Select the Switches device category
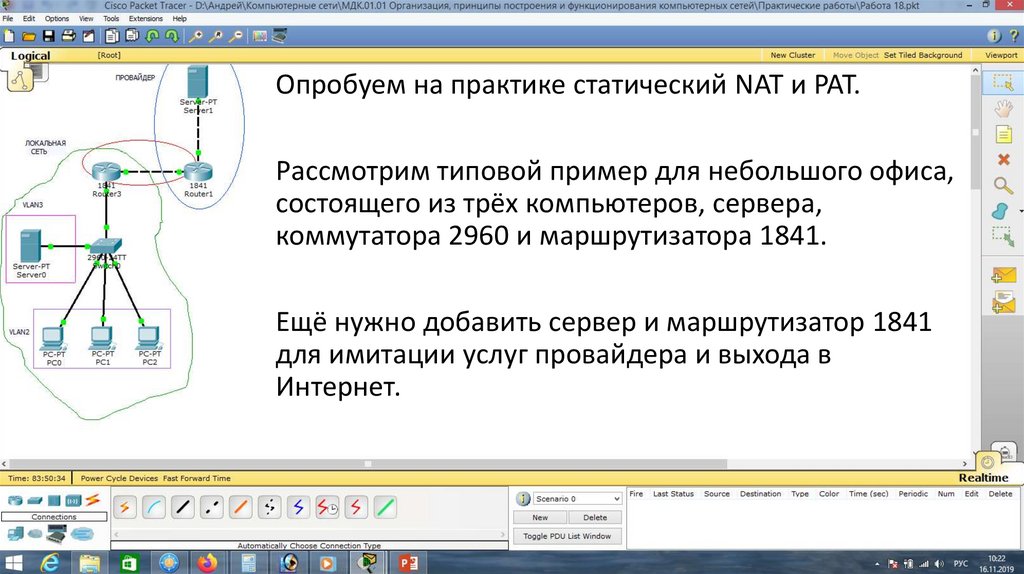This screenshot has height=574, width=1024. 35,500
